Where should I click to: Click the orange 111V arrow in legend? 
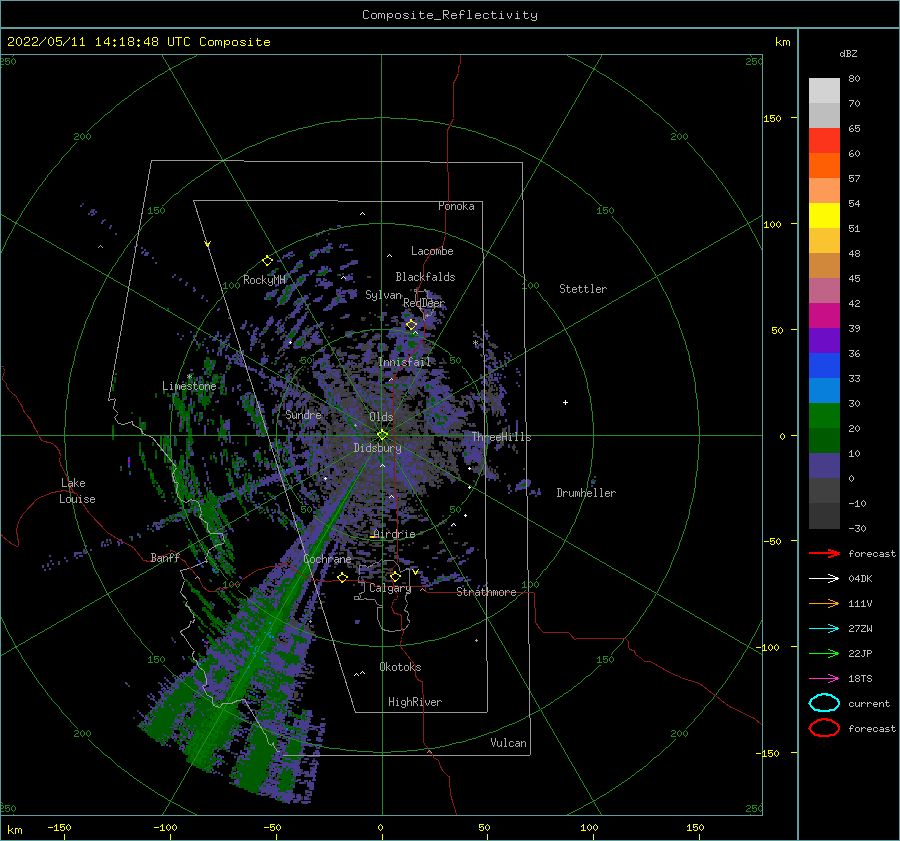pos(824,603)
